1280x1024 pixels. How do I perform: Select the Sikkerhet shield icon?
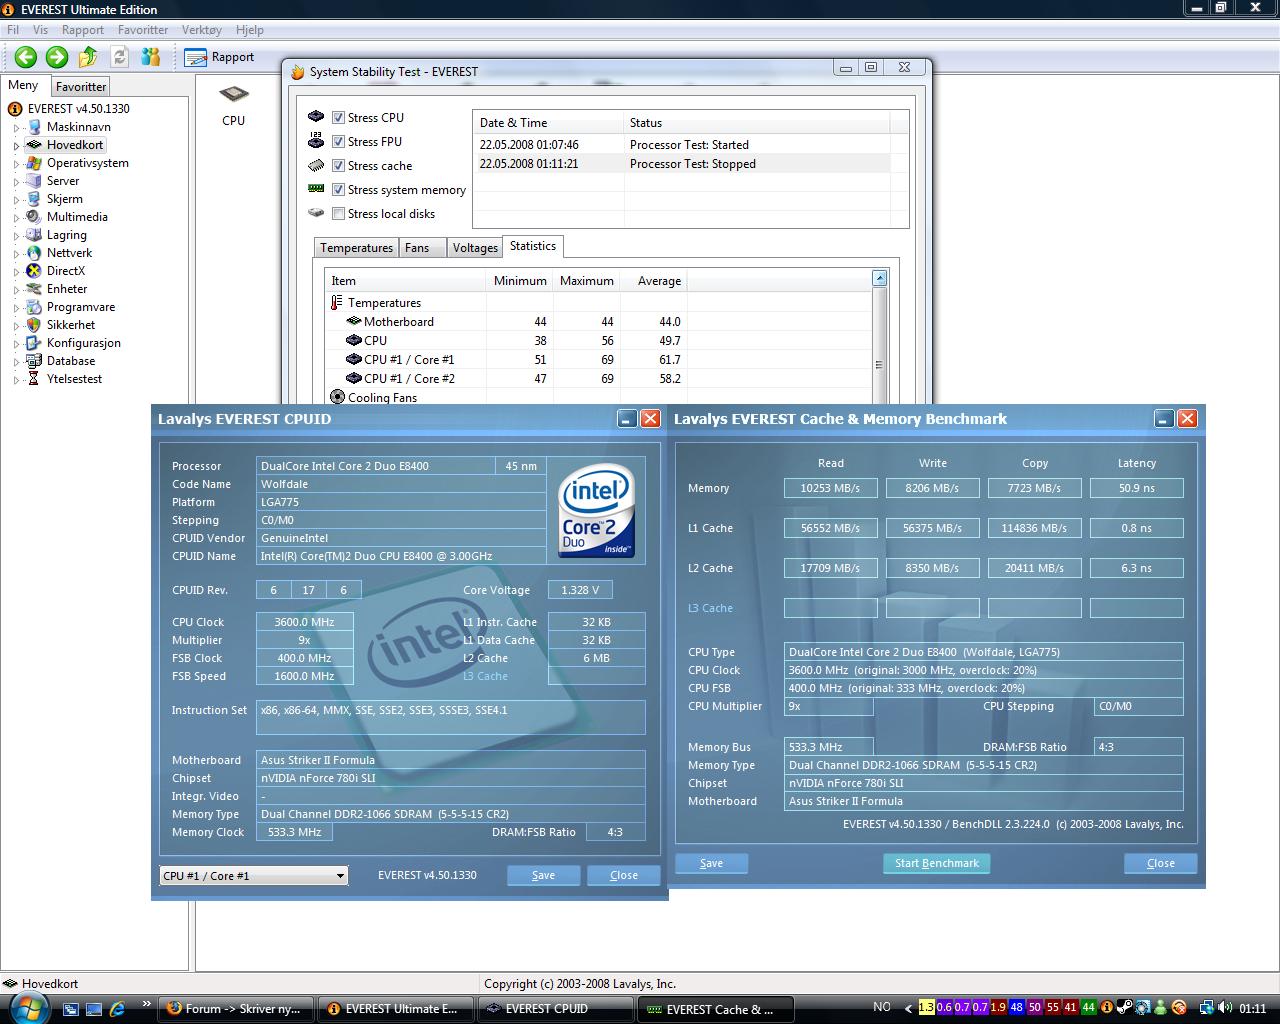pos(34,325)
